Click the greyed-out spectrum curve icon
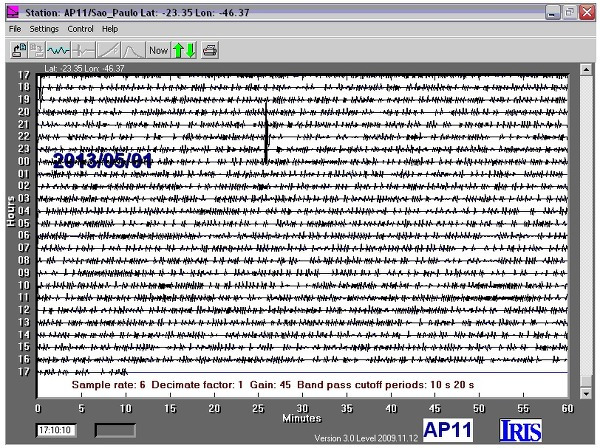This screenshot has width=600, height=448. [x=134, y=50]
